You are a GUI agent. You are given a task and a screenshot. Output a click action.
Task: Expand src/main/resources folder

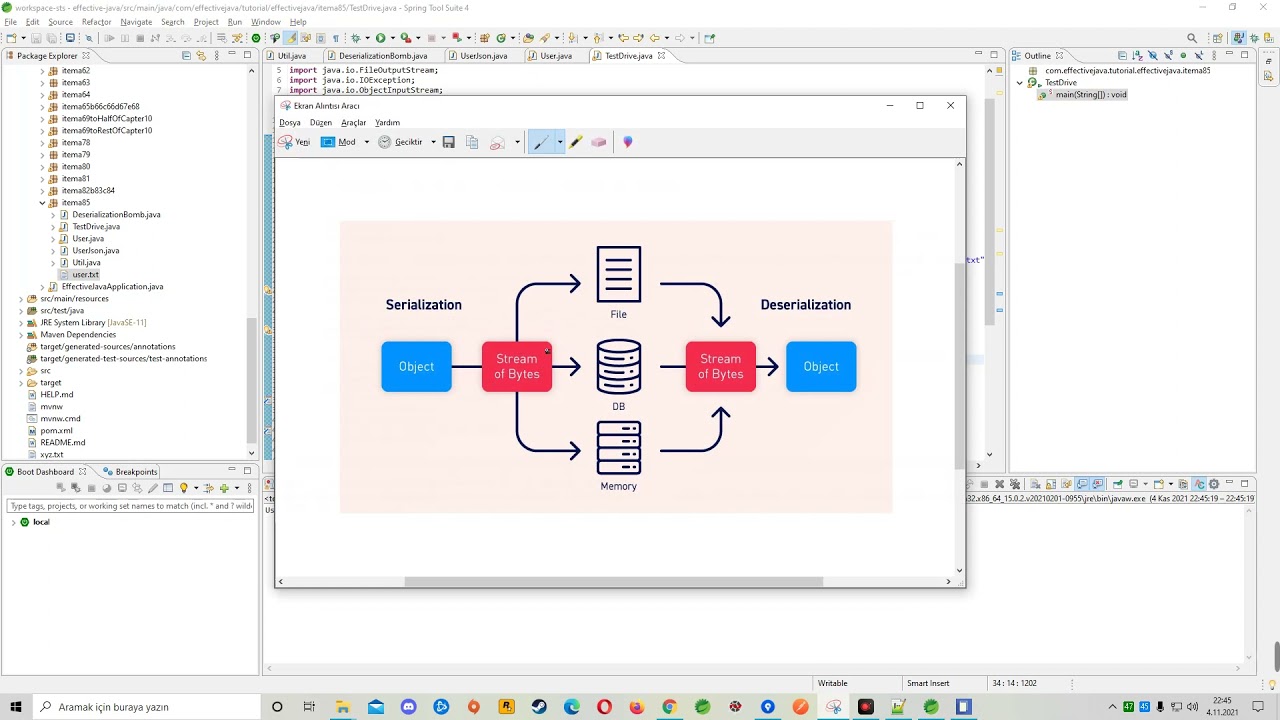[21, 299]
